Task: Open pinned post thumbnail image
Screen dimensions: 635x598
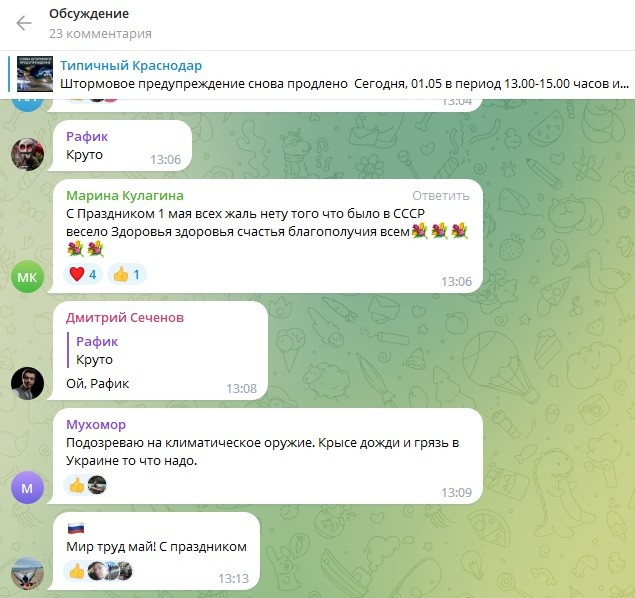Action: 35,74
